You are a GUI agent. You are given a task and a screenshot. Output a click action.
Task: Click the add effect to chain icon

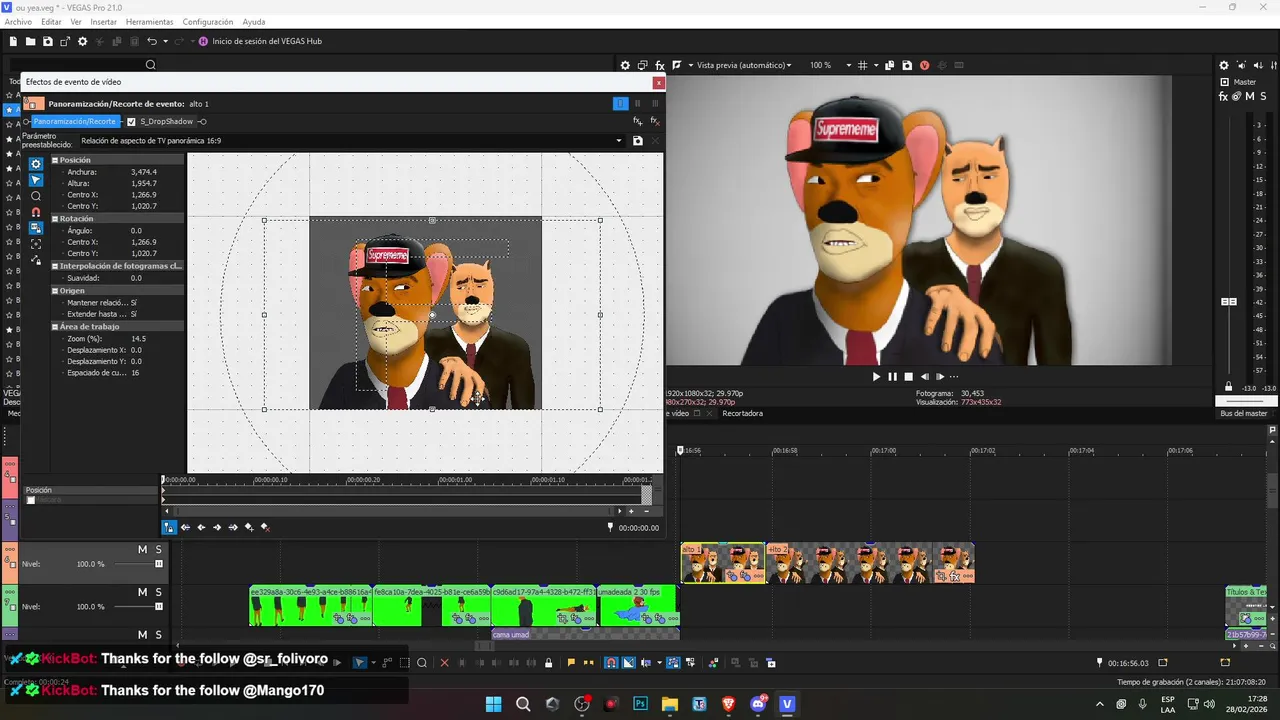[x=638, y=121]
